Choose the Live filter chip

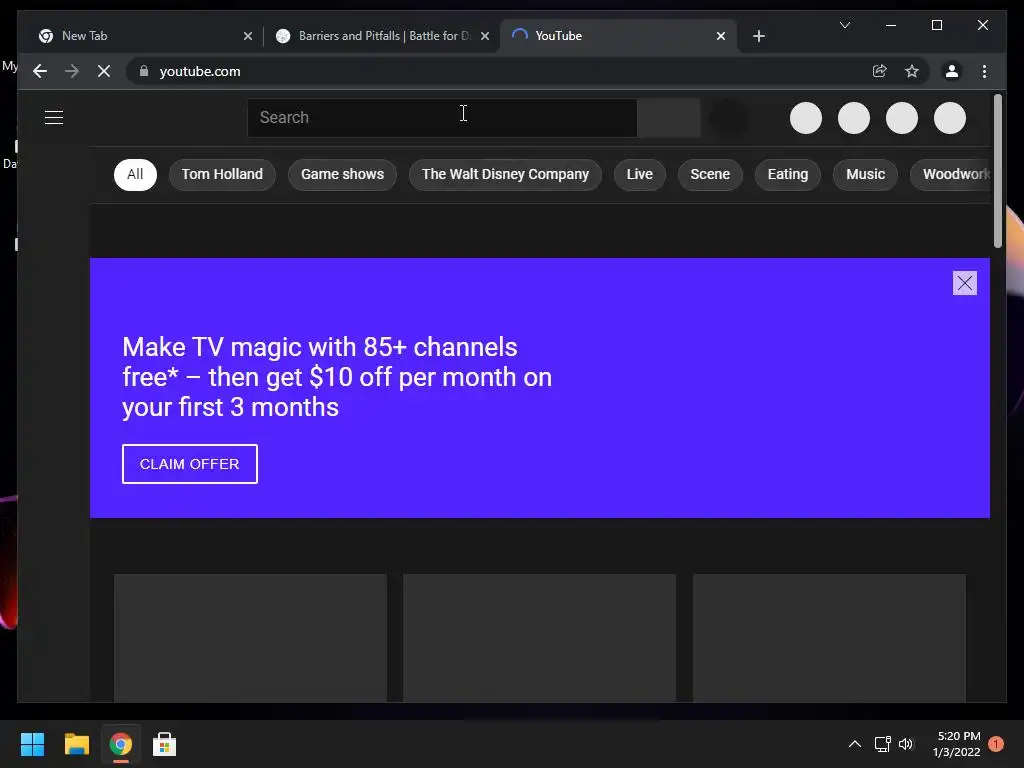pos(639,174)
